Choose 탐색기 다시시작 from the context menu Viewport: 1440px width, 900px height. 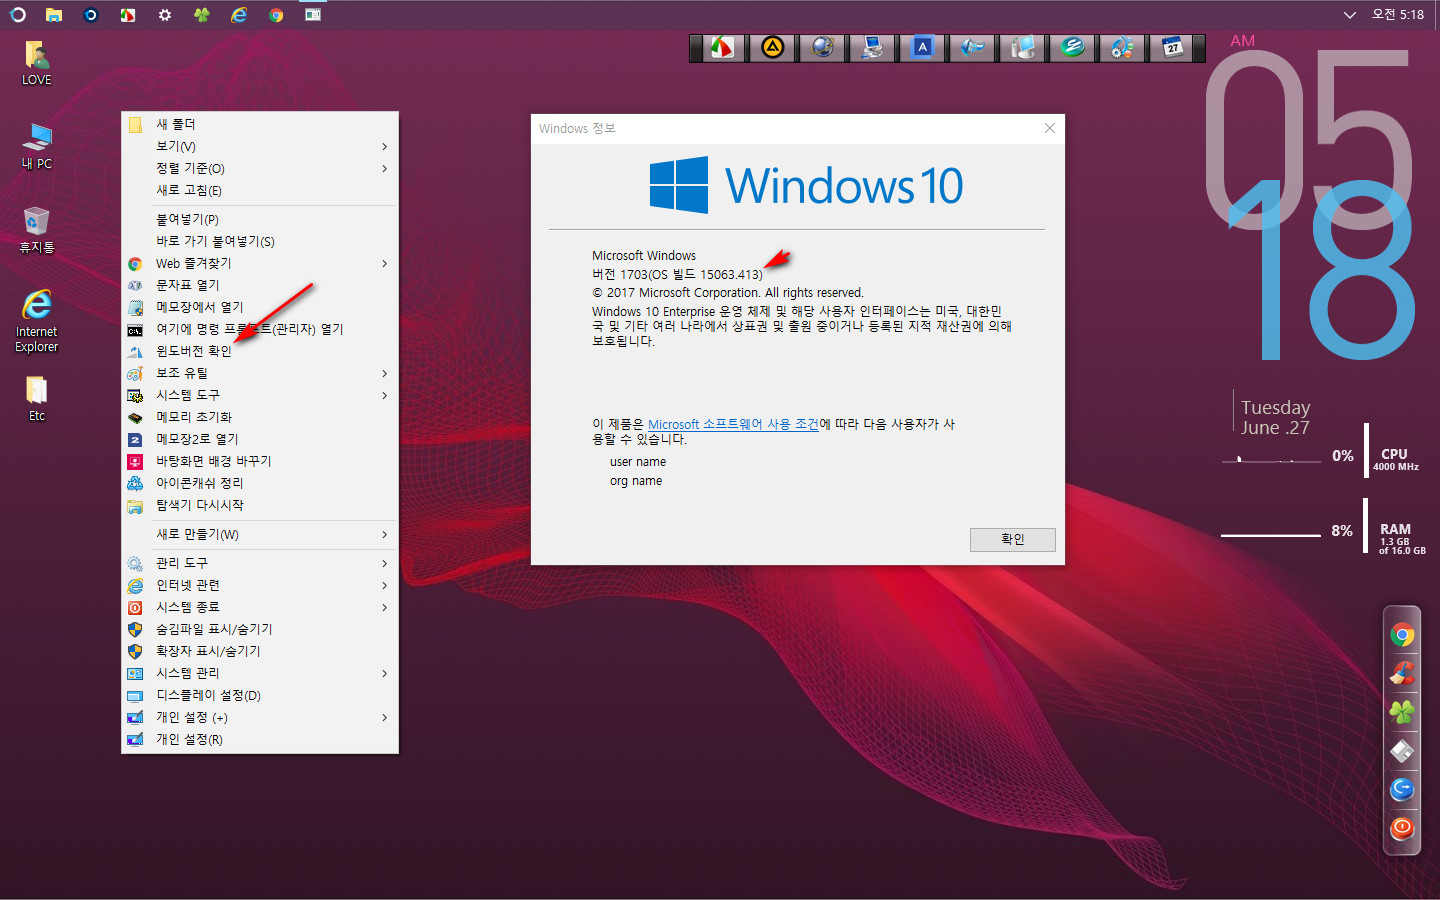[x=260, y=505]
